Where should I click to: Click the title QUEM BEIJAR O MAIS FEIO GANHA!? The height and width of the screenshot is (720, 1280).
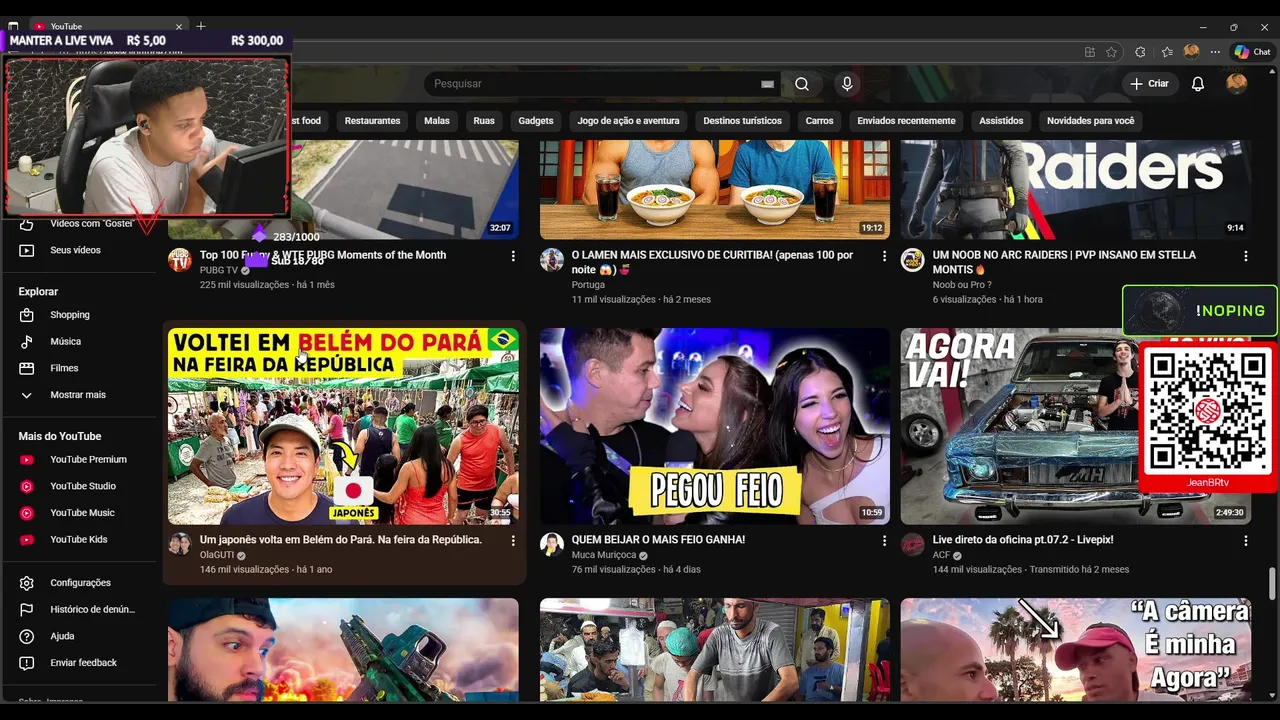pos(658,540)
